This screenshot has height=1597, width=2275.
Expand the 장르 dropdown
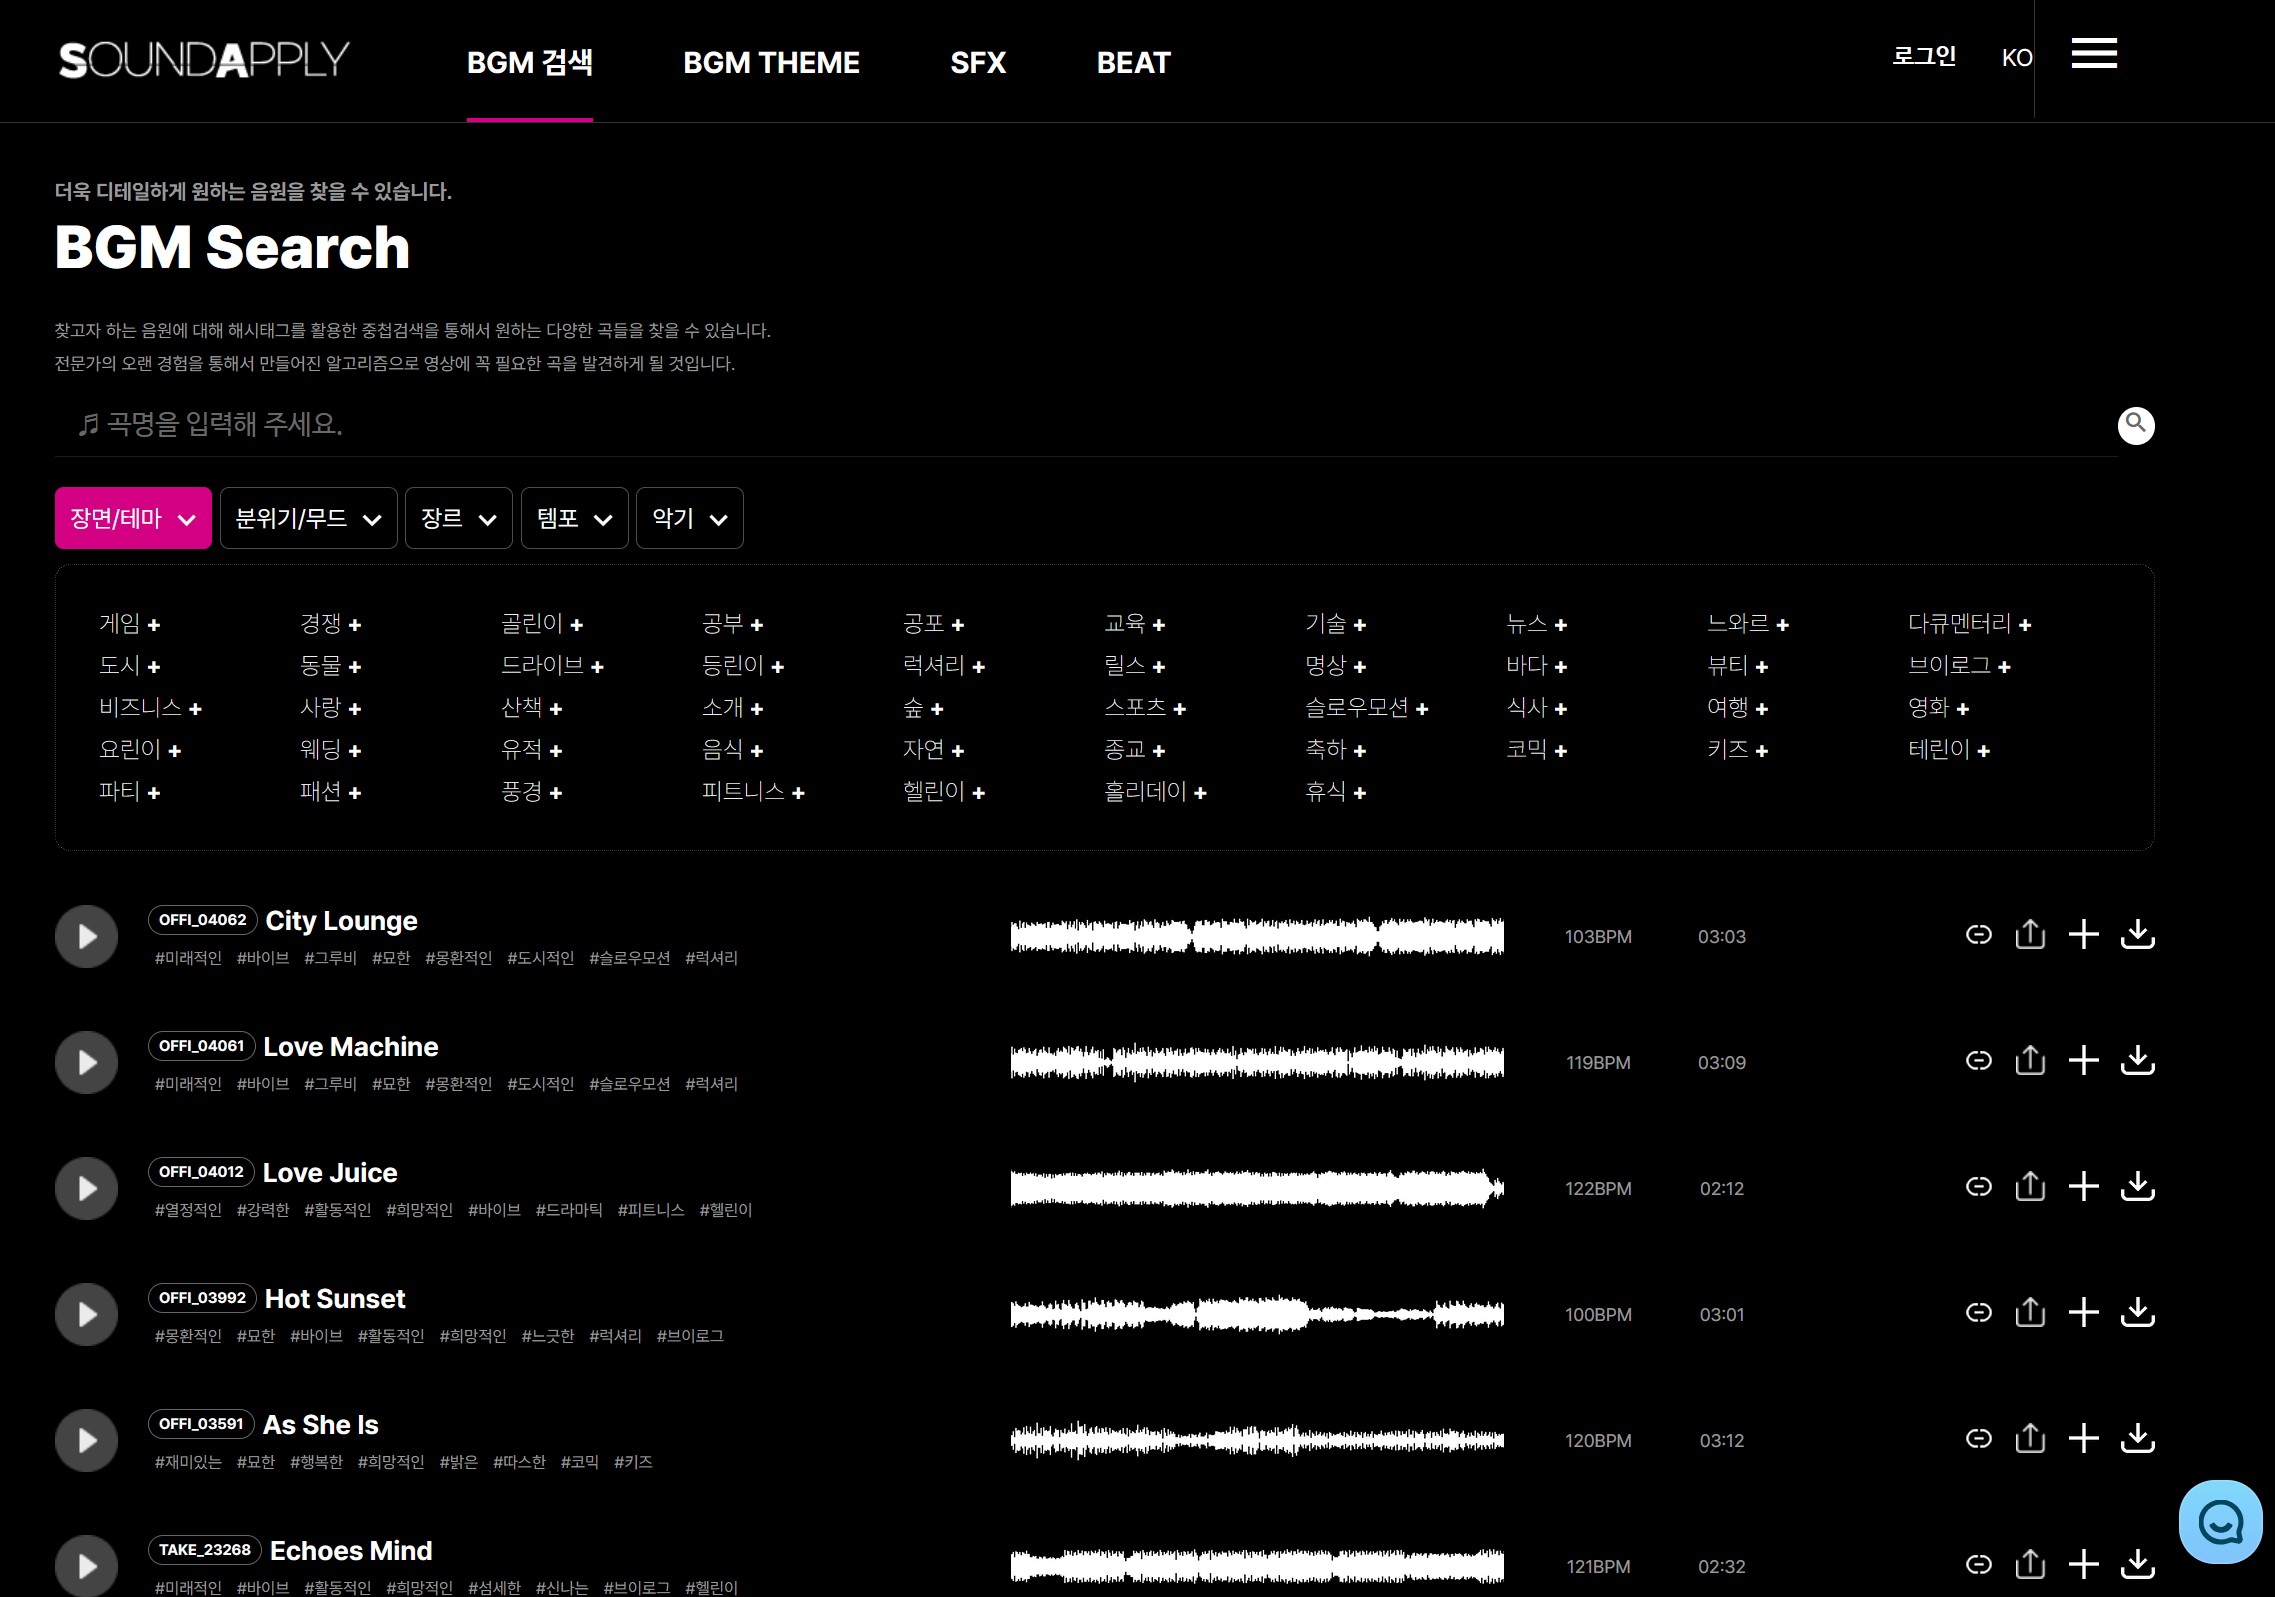(x=458, y=518)
